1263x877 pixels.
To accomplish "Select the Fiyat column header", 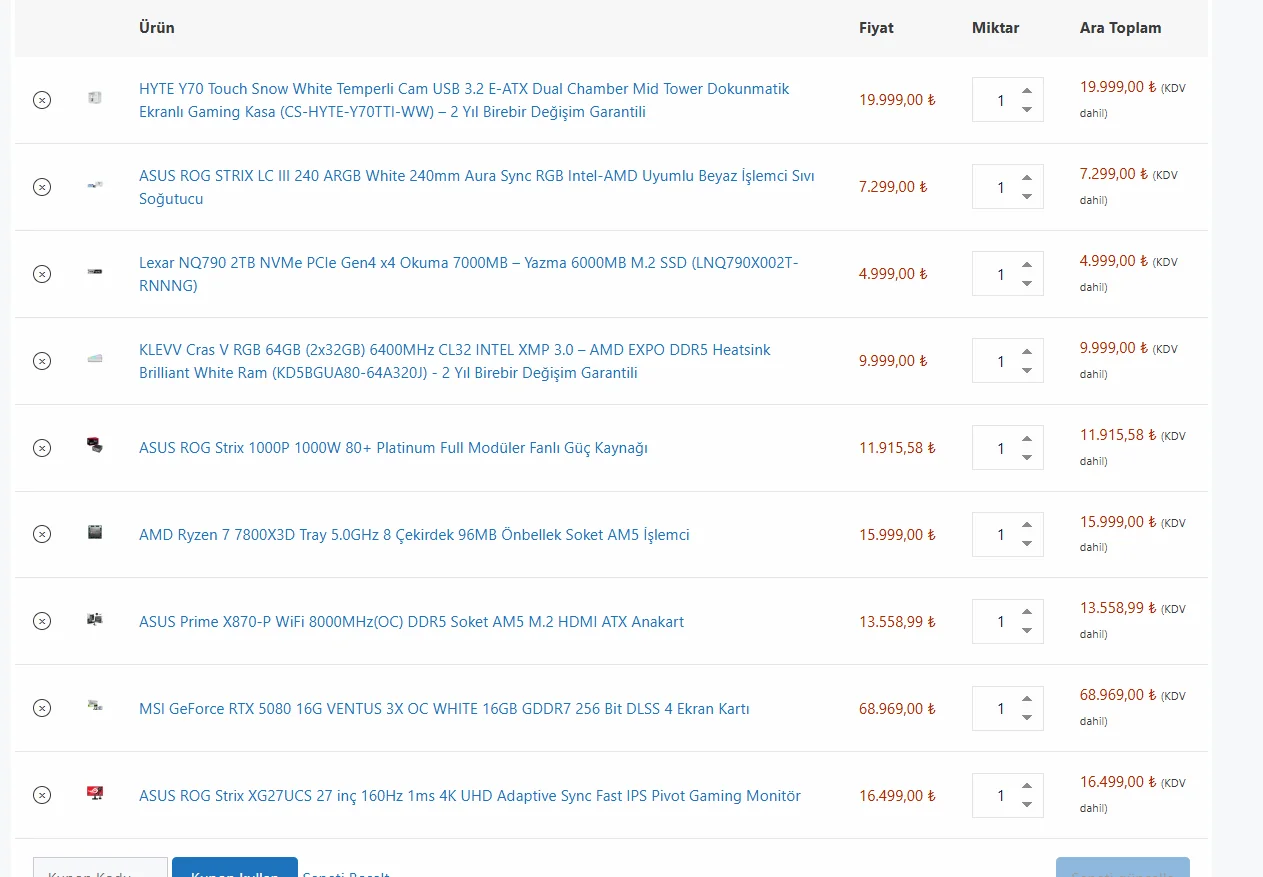I will pyautogui.click(x=876, y=28).
